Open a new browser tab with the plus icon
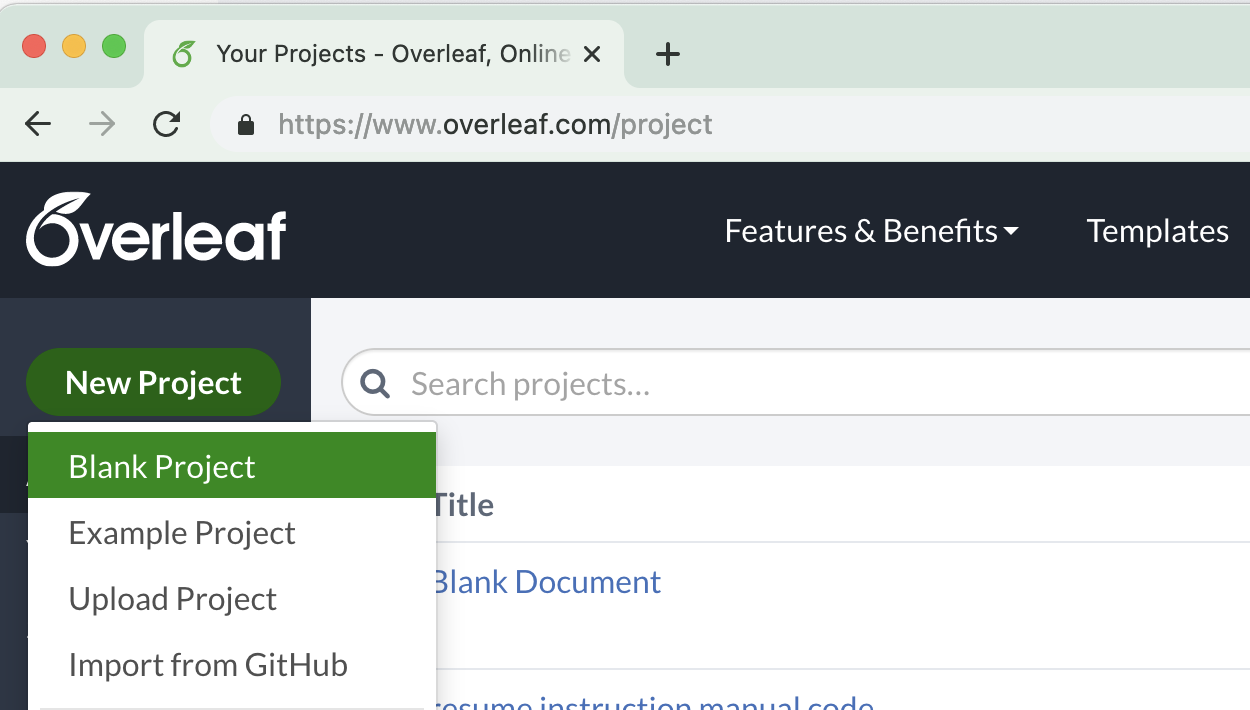 (666, 54)
